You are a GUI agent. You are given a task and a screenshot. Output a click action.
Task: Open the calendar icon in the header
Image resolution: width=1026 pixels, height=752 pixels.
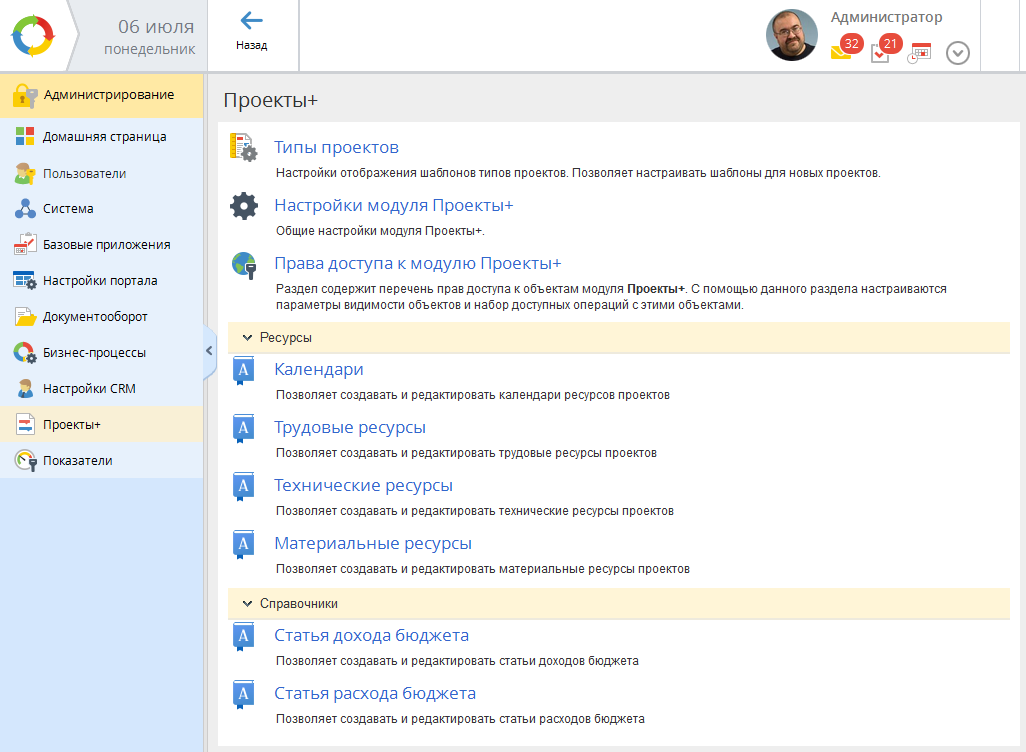(x=919, y=53)
